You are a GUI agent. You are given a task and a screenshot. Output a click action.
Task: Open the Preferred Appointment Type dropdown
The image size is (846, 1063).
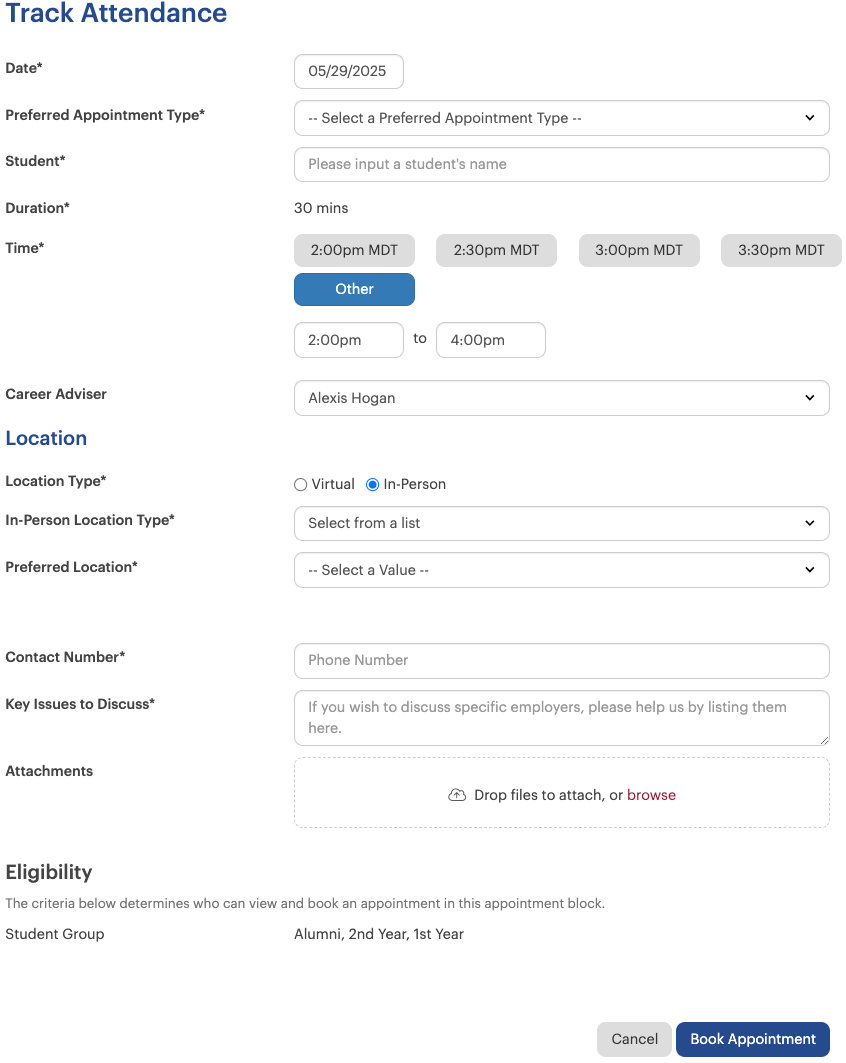click(561, 118)
